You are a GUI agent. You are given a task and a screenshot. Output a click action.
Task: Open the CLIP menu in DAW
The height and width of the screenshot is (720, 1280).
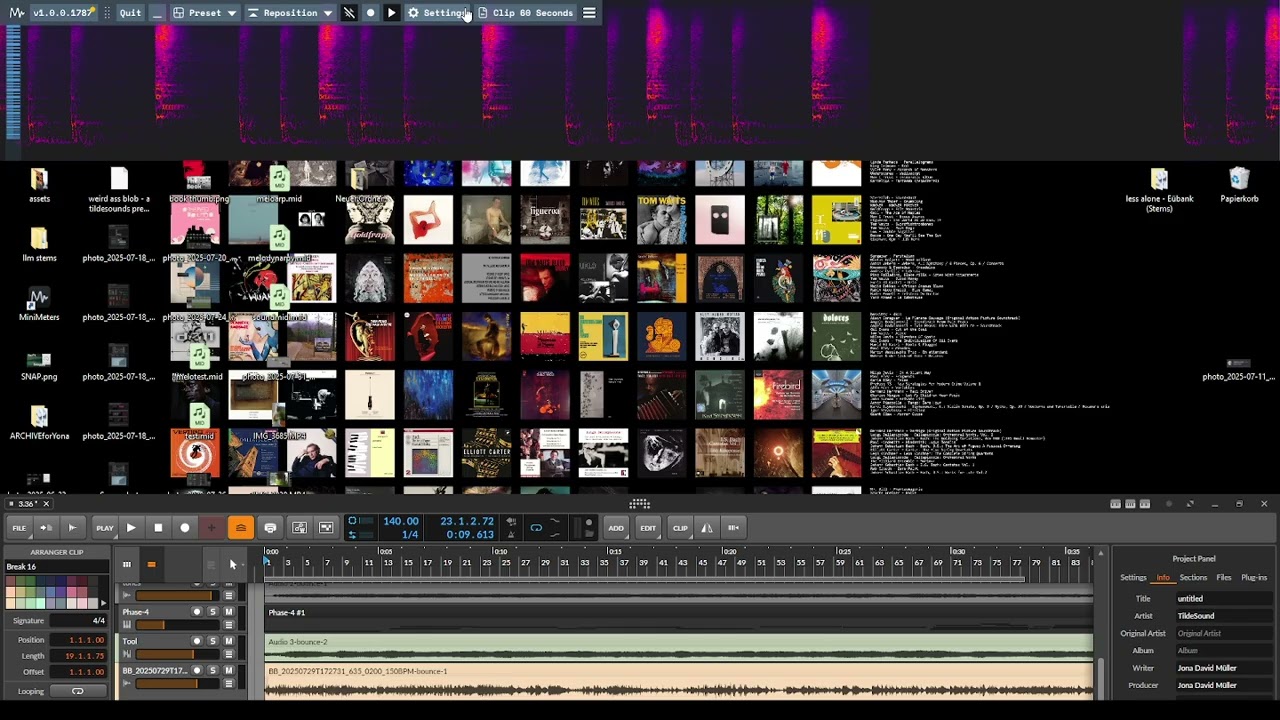(x=680, y=528)
